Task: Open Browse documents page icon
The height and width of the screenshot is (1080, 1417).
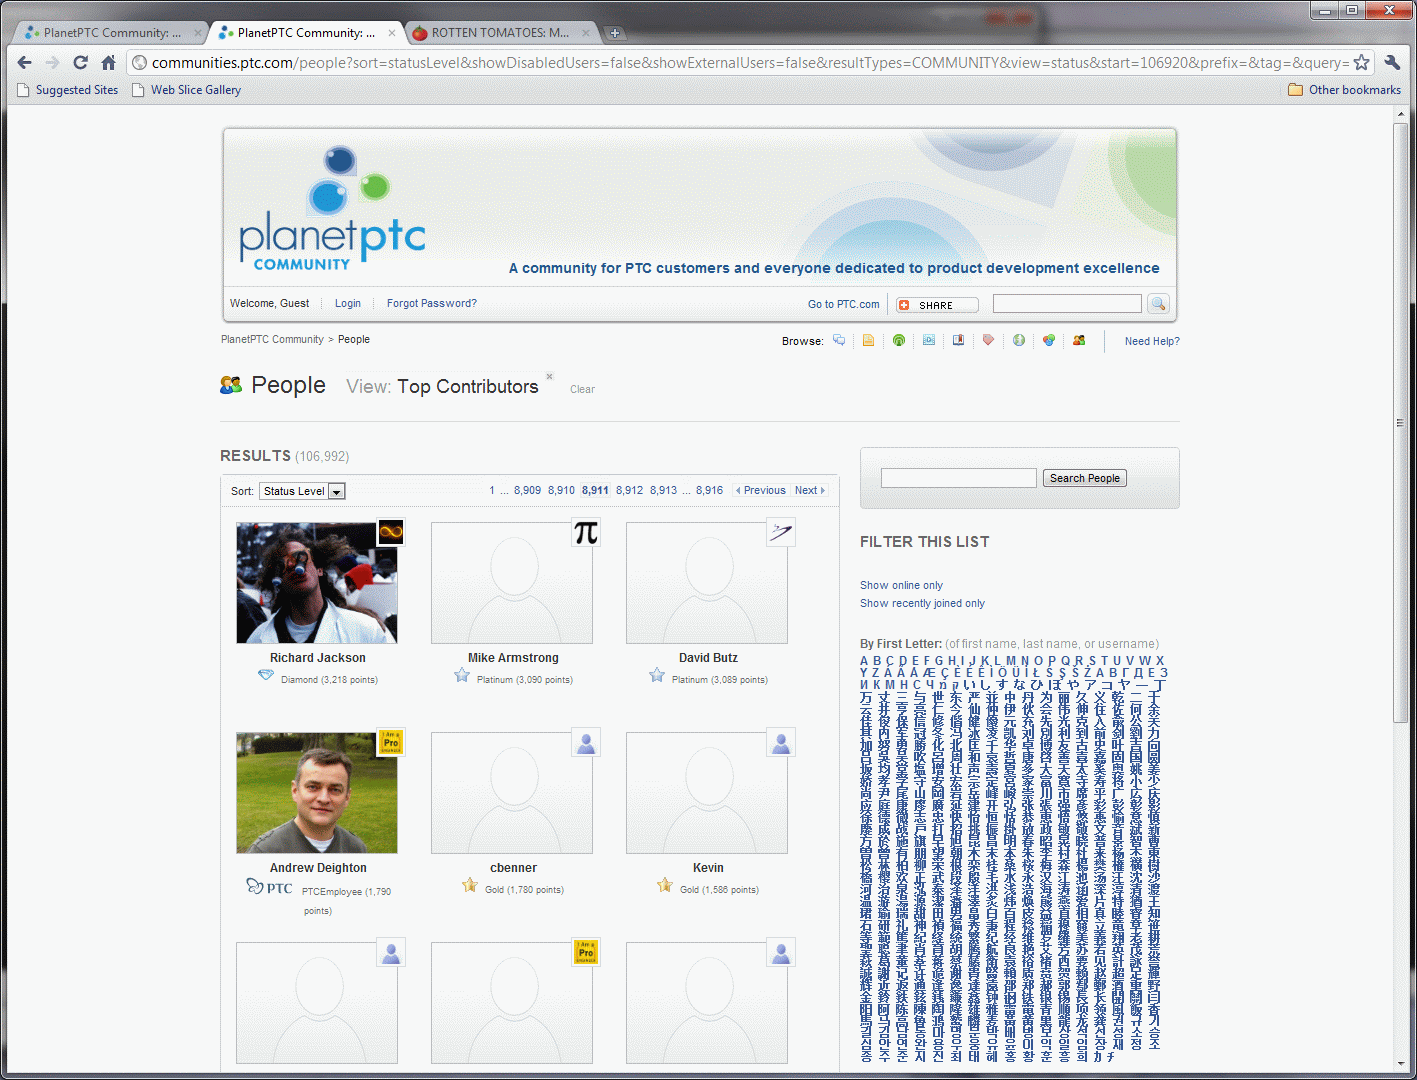Action: (x=868, y=341)
